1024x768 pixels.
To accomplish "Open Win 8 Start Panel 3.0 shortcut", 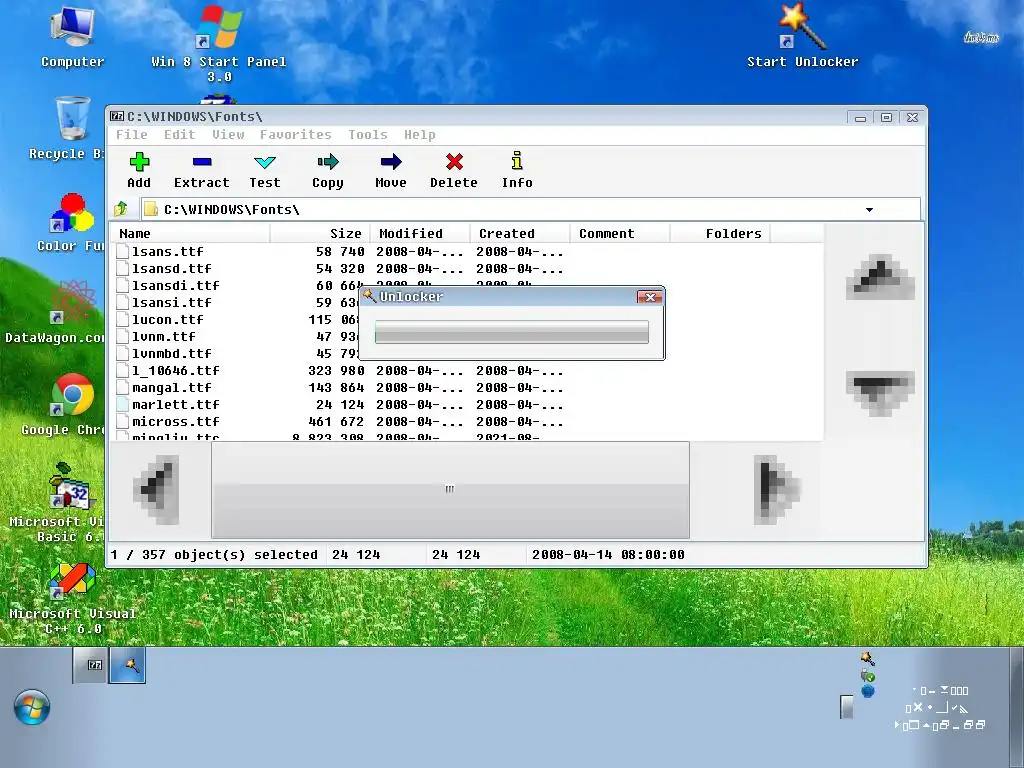I will [219, 43].
